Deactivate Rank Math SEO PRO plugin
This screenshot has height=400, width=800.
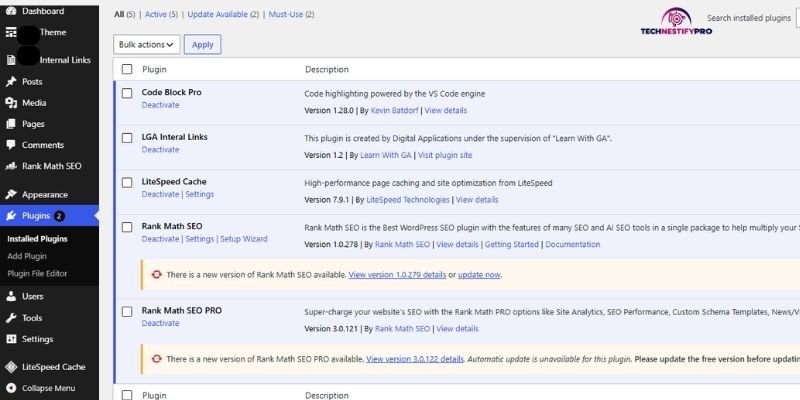pos(160,323)
